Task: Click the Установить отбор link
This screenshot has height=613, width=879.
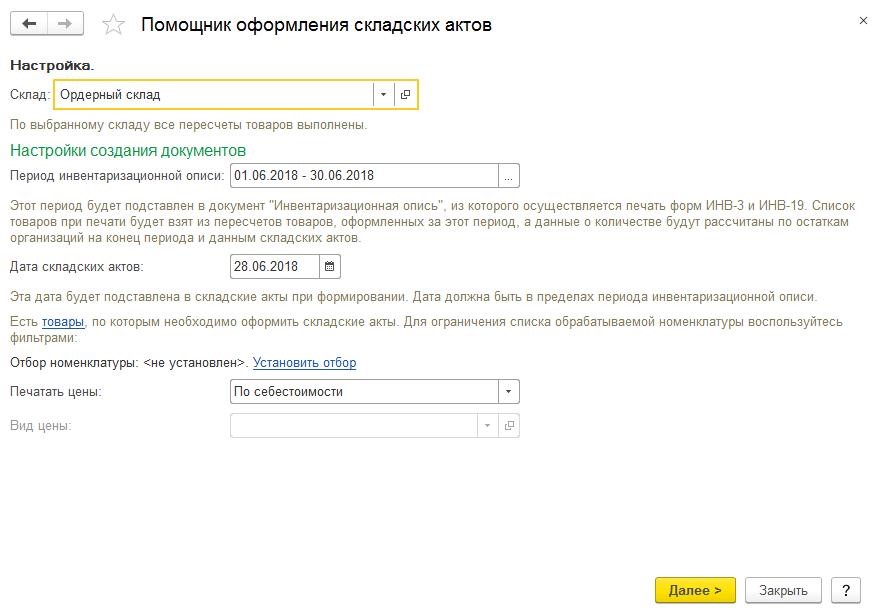Action: tap(304, 363)
